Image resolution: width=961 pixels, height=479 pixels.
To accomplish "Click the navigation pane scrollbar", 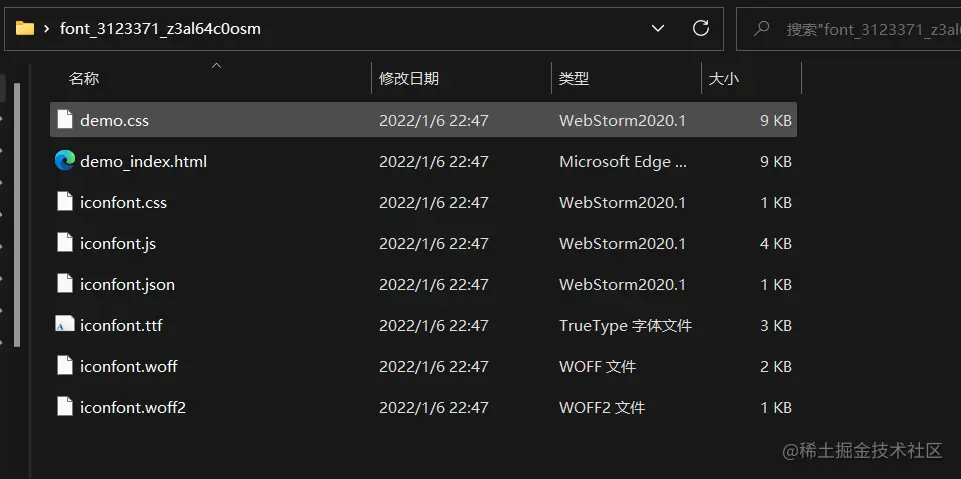I will pyautogui.click(x=17, y=214).
